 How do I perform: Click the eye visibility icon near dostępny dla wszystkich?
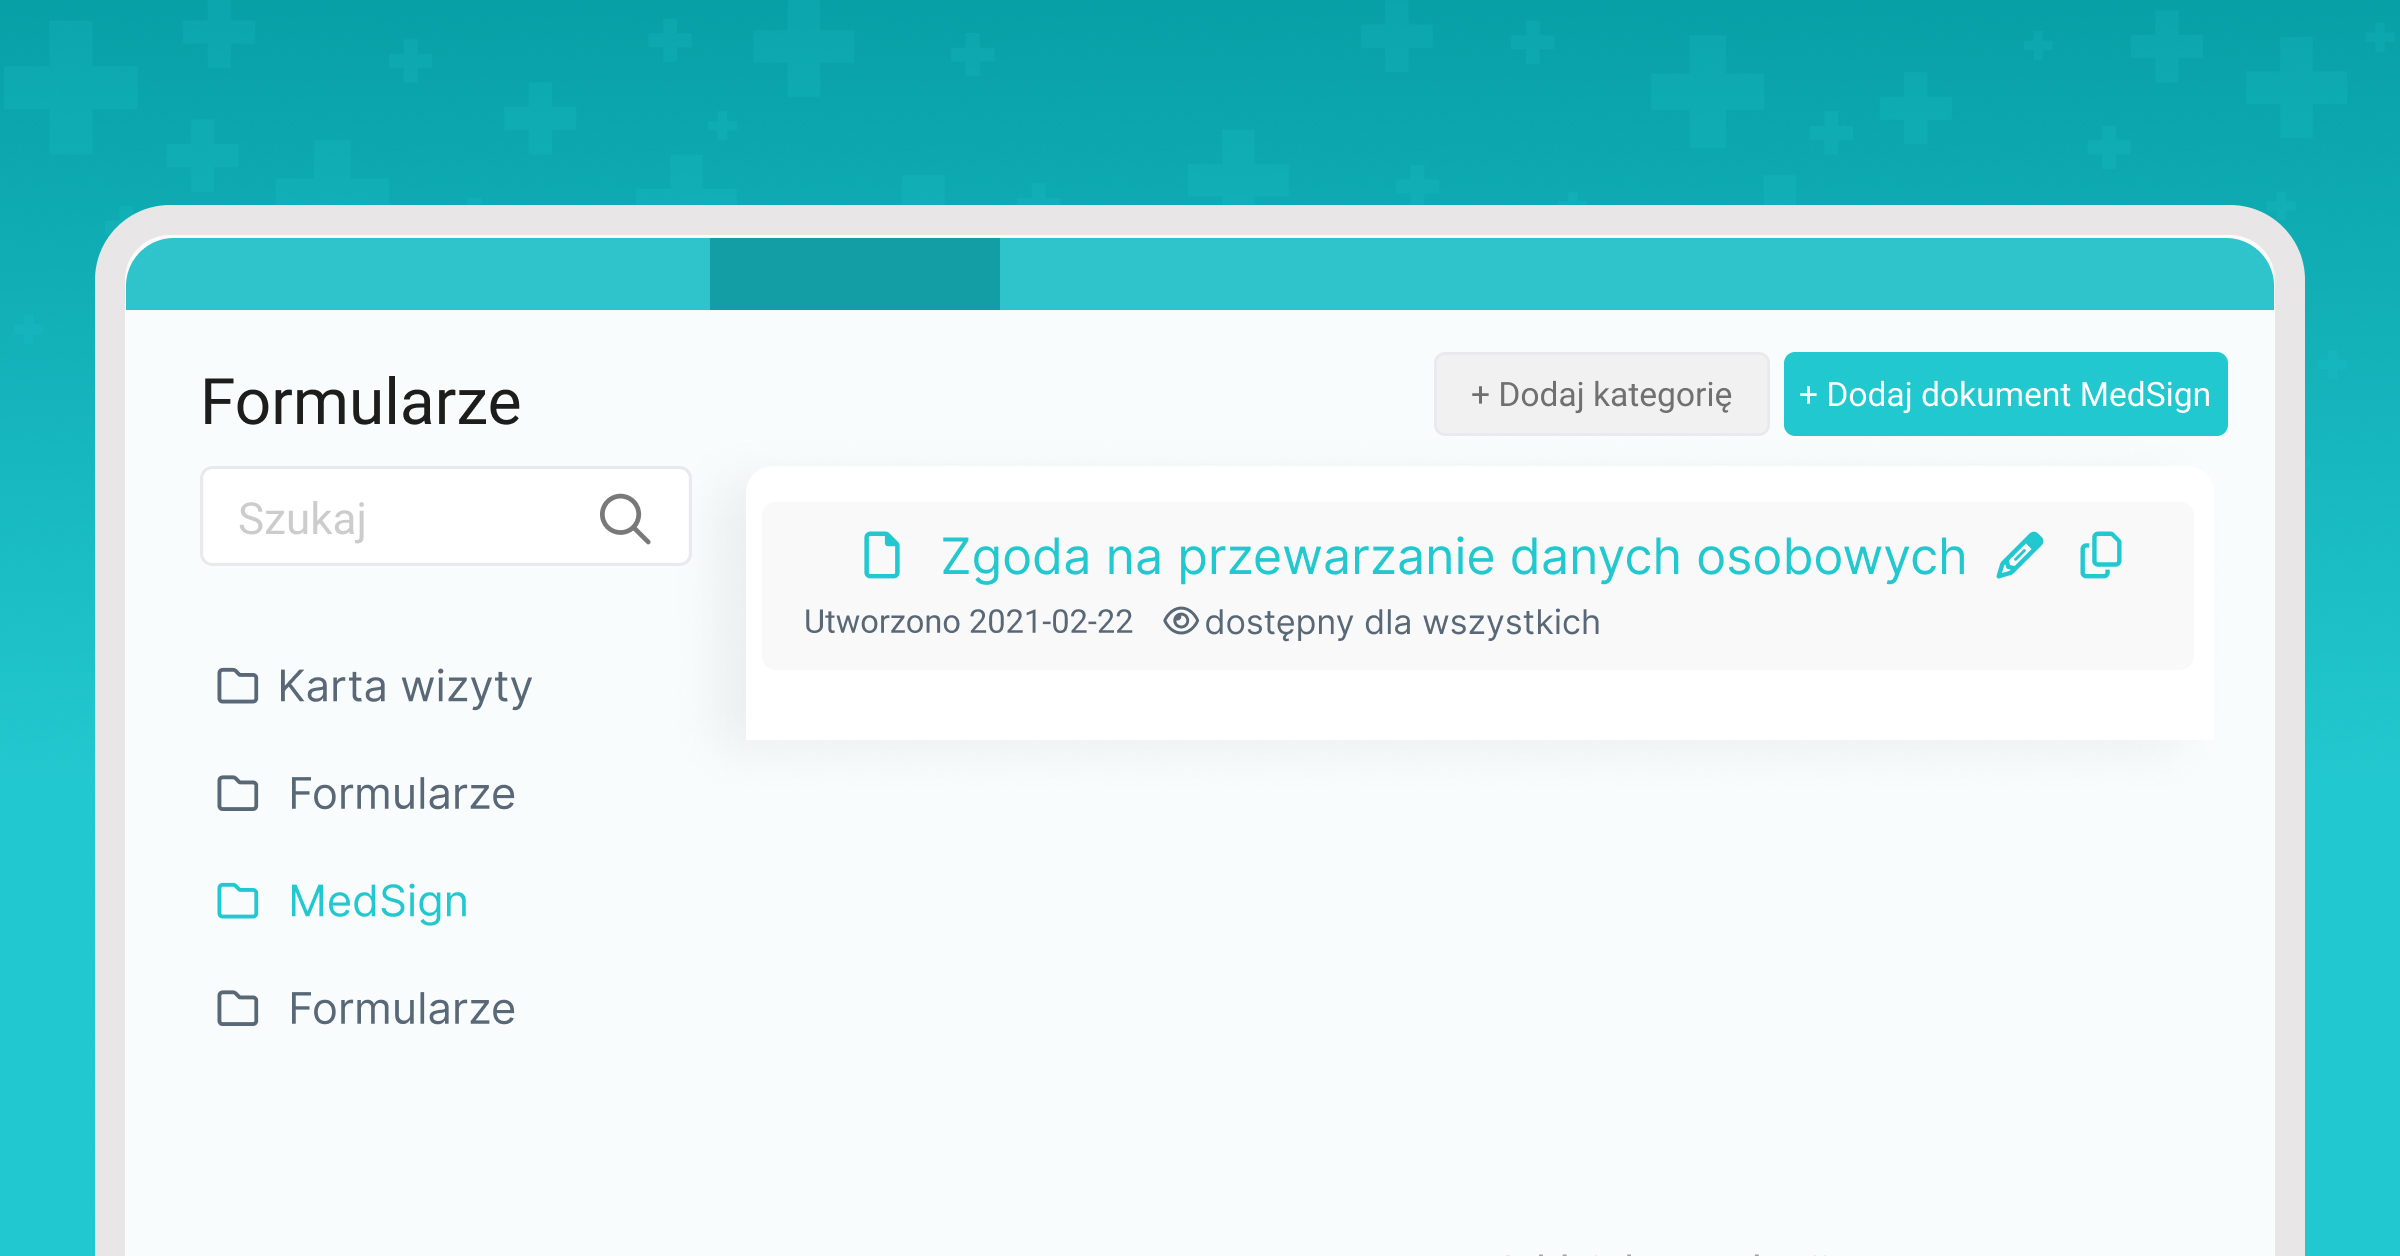1181,621
